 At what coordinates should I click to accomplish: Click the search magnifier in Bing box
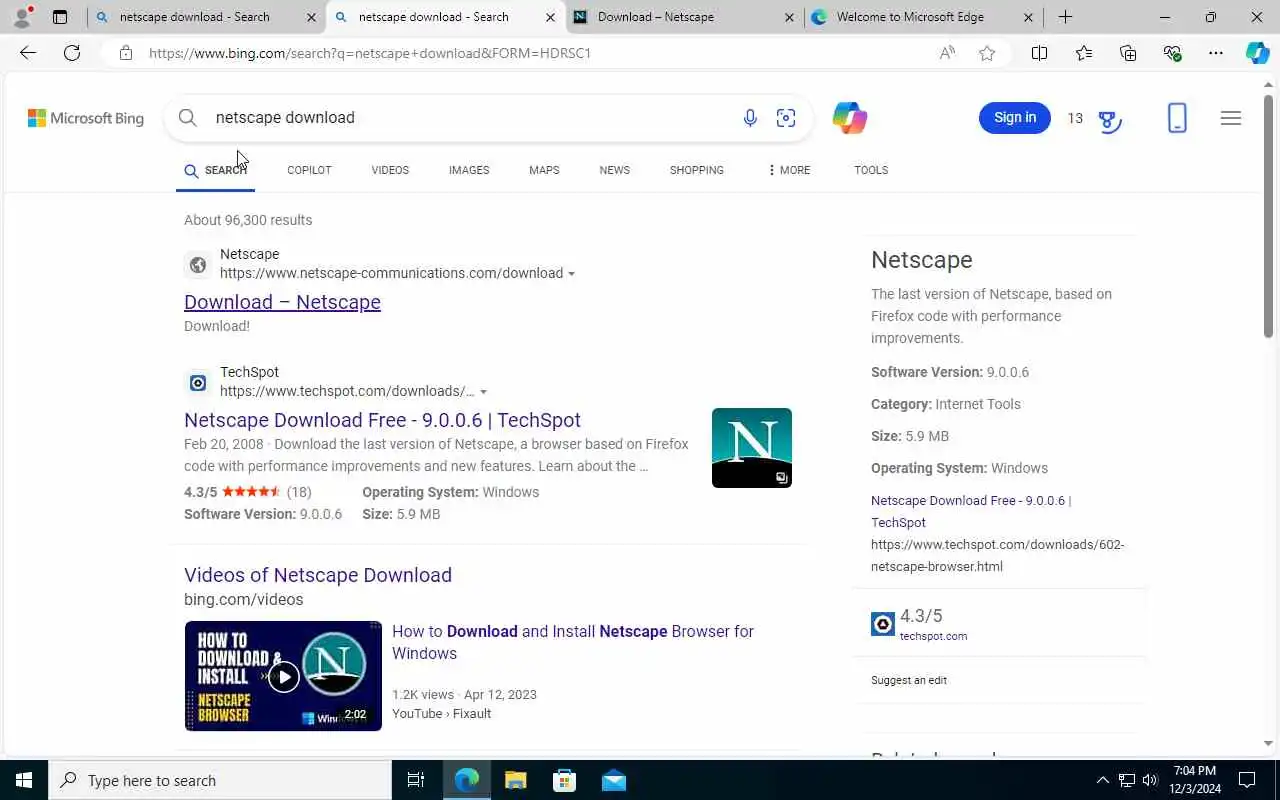pyautogui.click(x=187, y=118)
